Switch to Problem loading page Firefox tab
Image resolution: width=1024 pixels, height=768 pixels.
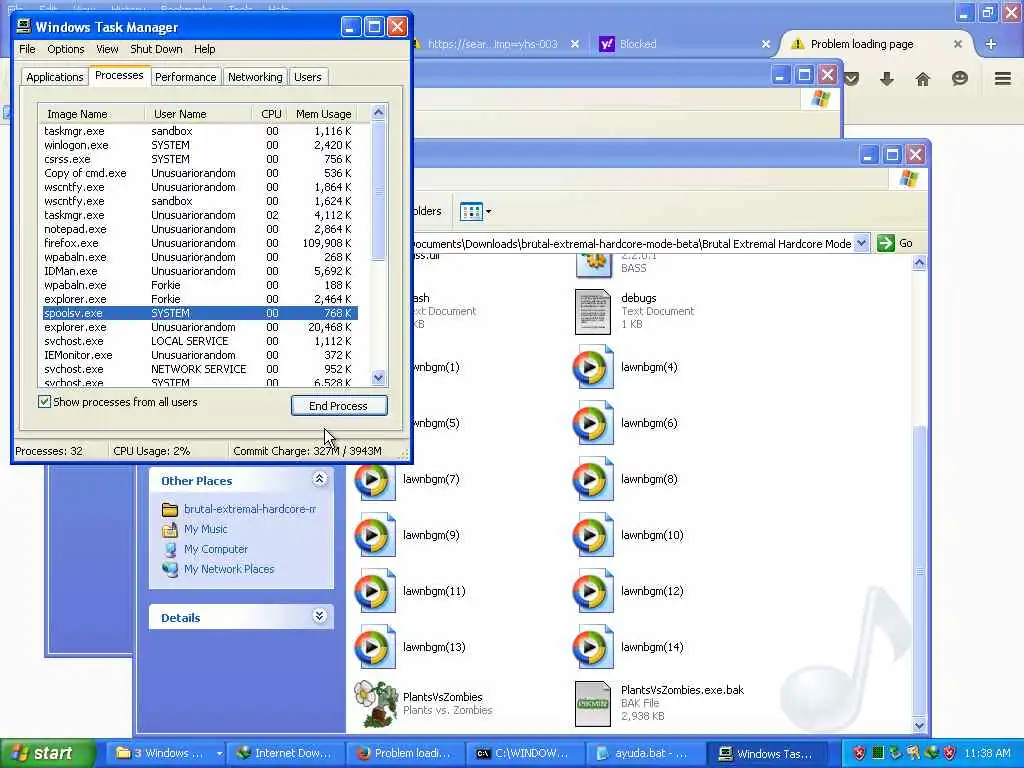(876, 44)
